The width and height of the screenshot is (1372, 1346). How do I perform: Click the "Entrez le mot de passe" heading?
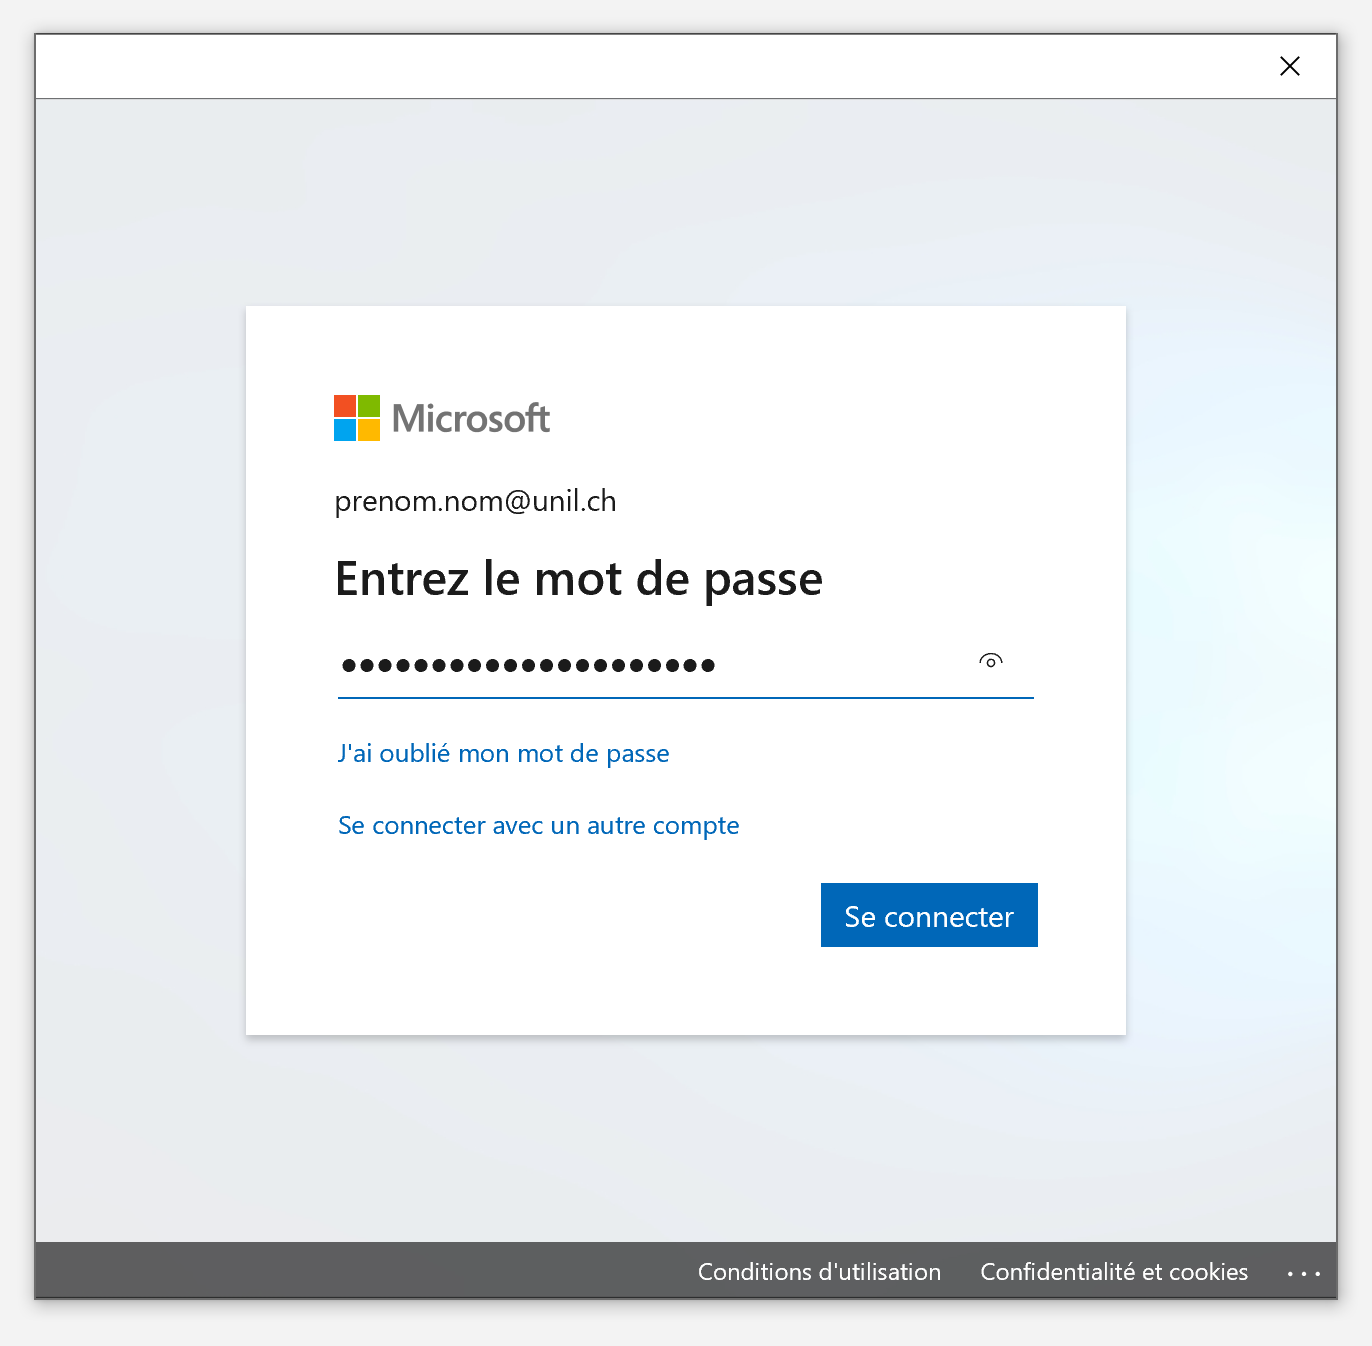(x=579, y=579)
